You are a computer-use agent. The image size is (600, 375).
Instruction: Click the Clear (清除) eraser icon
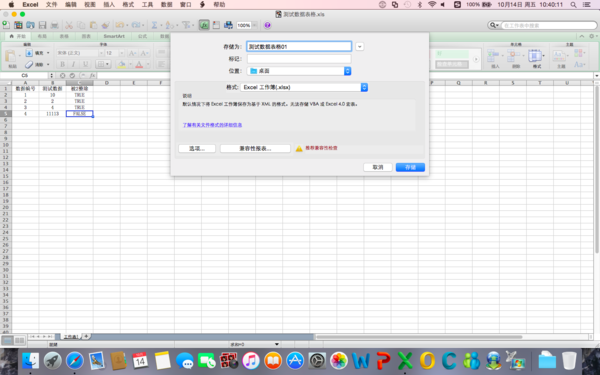(29, 64)
